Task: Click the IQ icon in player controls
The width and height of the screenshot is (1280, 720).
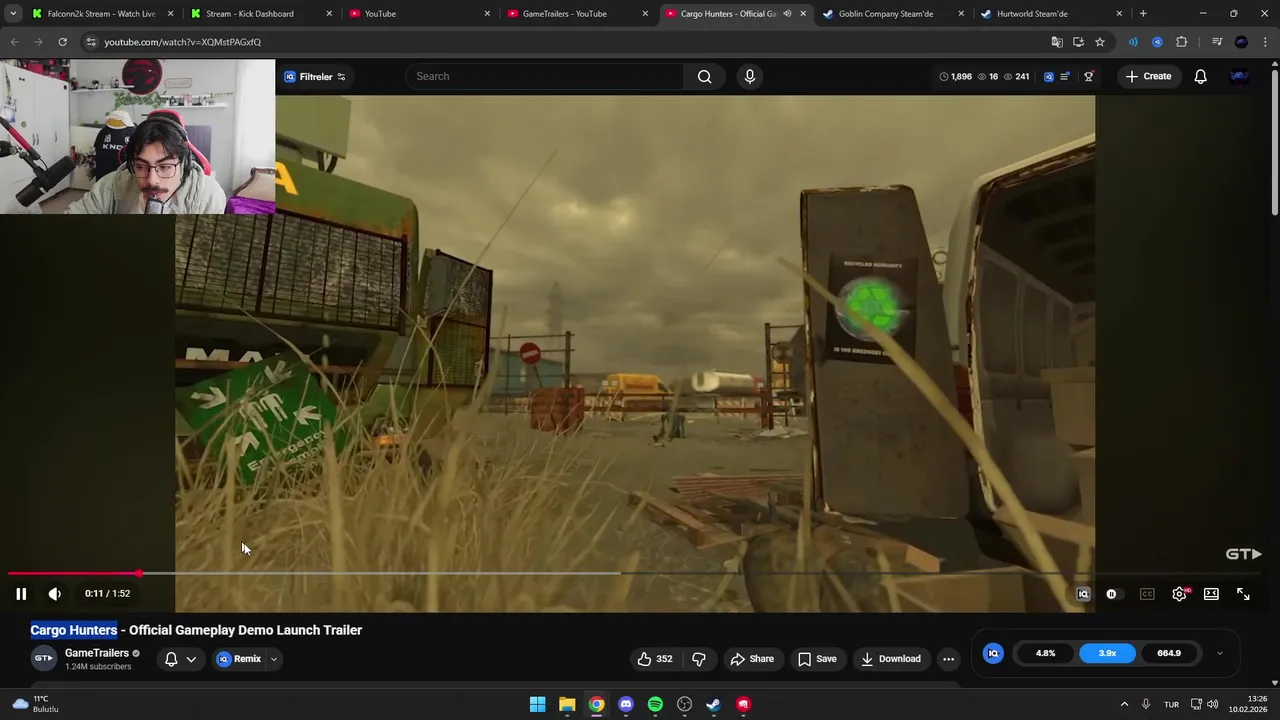Action: coord(1083,594)
